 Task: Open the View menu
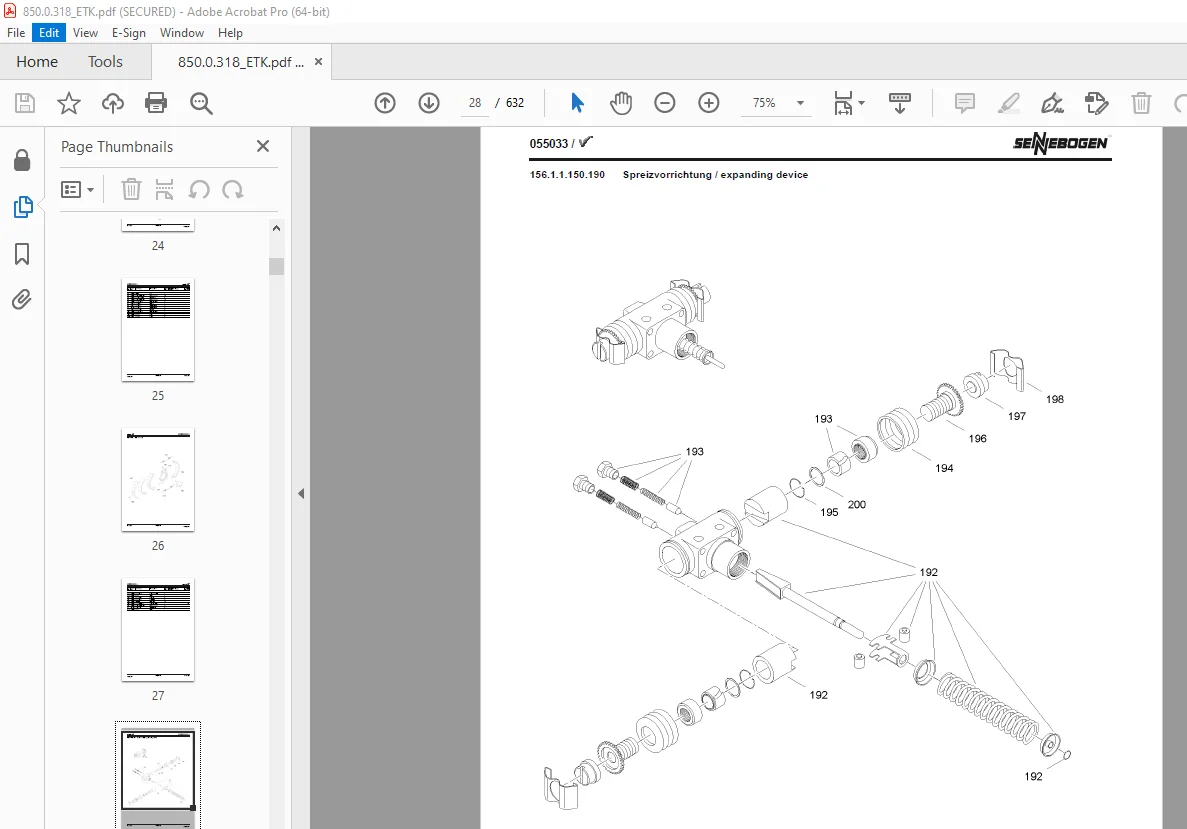coord(86,33)
